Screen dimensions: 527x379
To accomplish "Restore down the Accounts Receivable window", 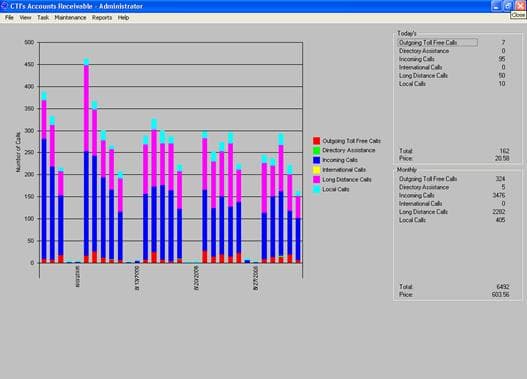I will pos(508,6).
